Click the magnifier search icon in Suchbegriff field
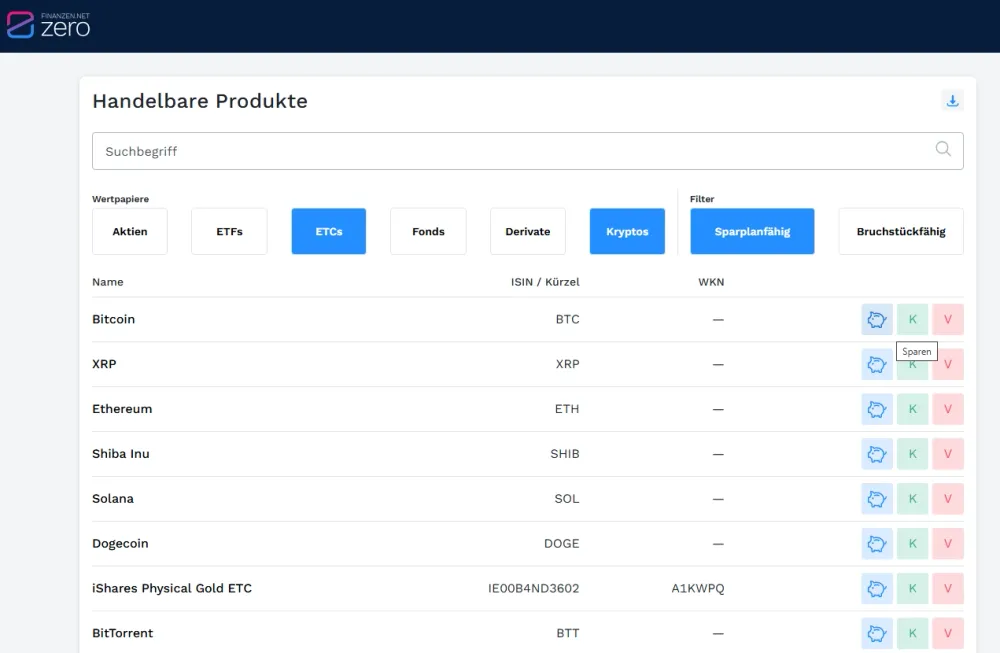Screen dimensions: 1000x653 pos(943,149)
